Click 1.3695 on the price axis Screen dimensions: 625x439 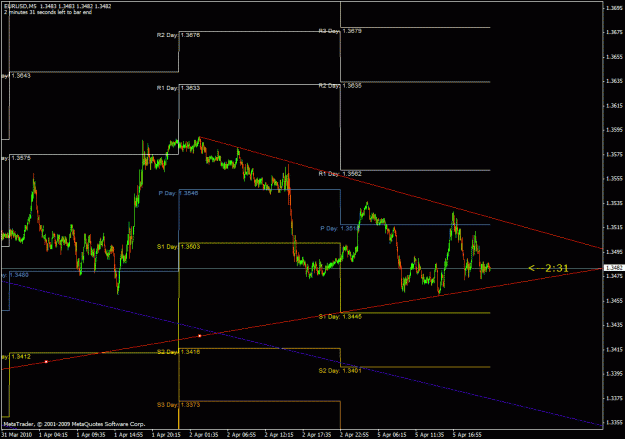[x=614, y=8]
